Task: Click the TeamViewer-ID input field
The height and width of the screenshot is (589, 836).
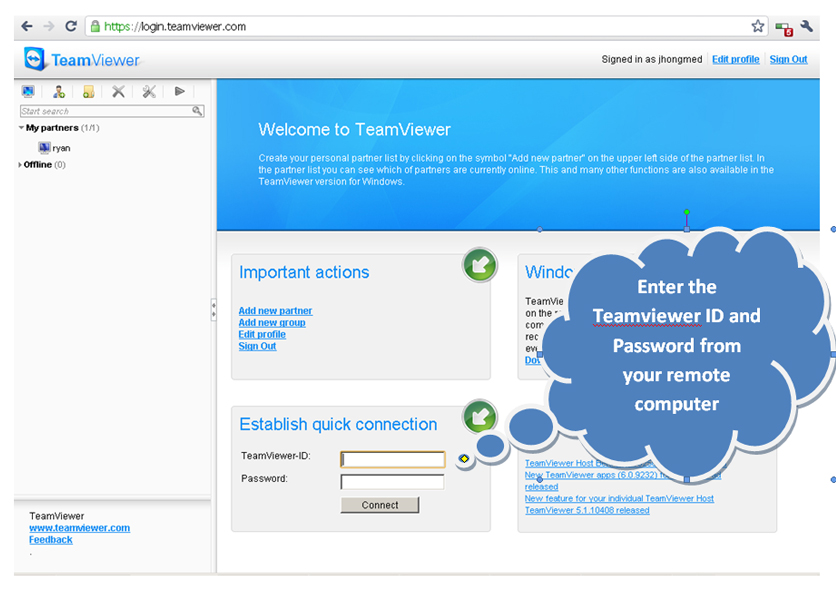Action: [x=393, y=460]
